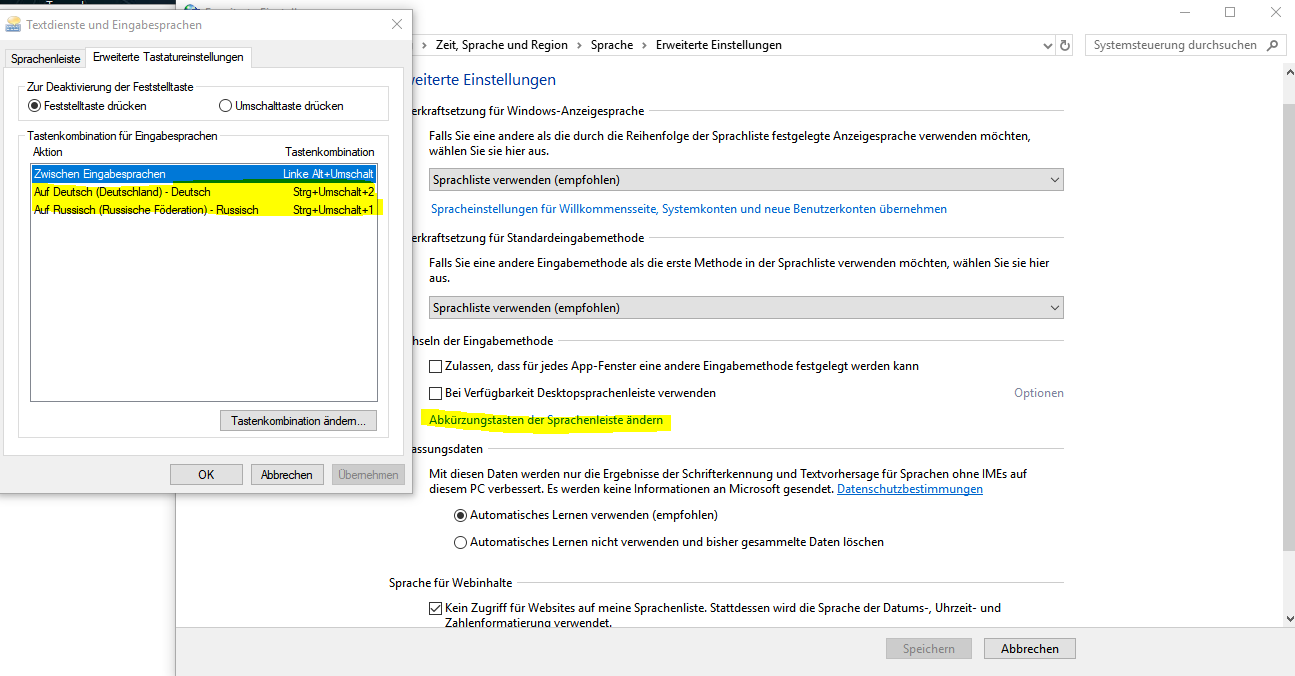Choose Automatisches Lernen nicht verwenden option
Viewport: 1295px width, 676px height.
click(x=460, y=542)
